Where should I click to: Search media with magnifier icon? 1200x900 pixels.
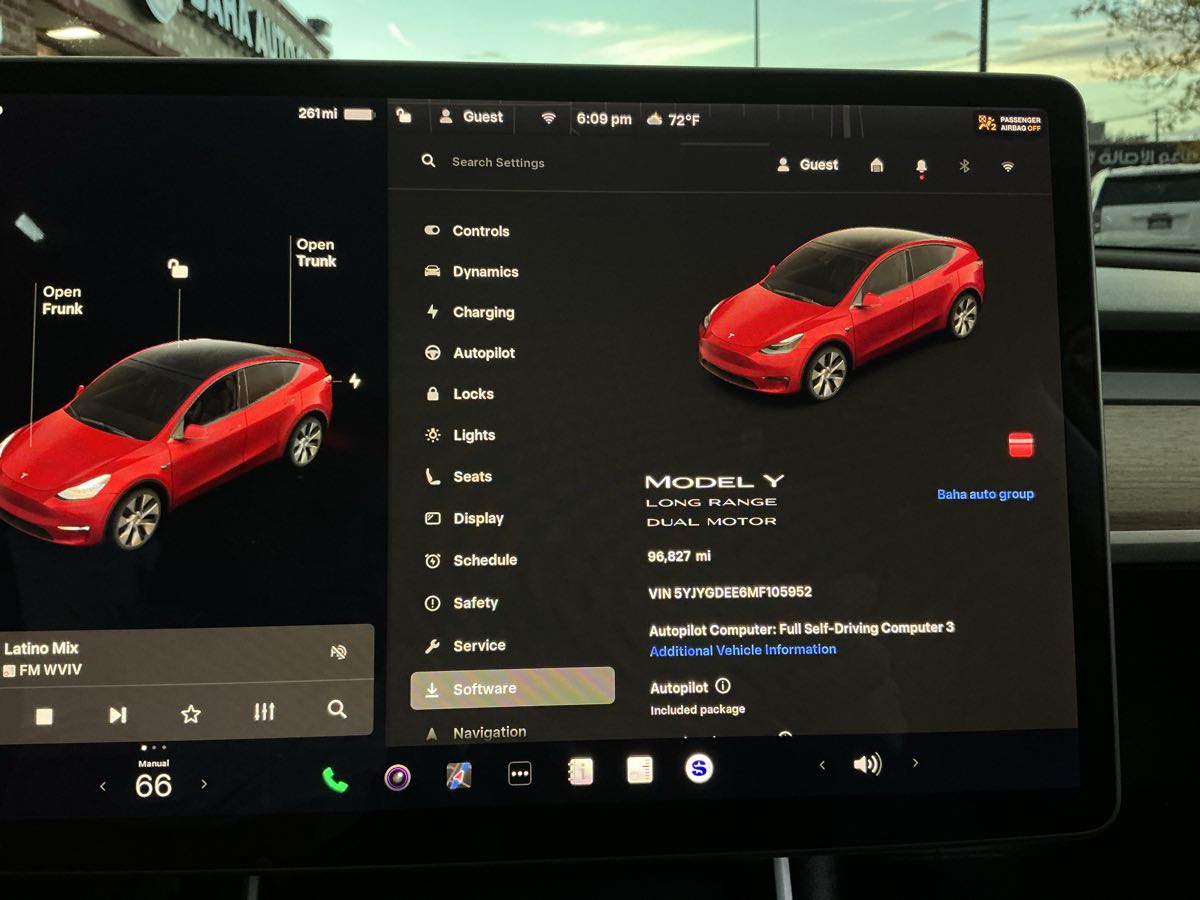[x=337, y=709]
